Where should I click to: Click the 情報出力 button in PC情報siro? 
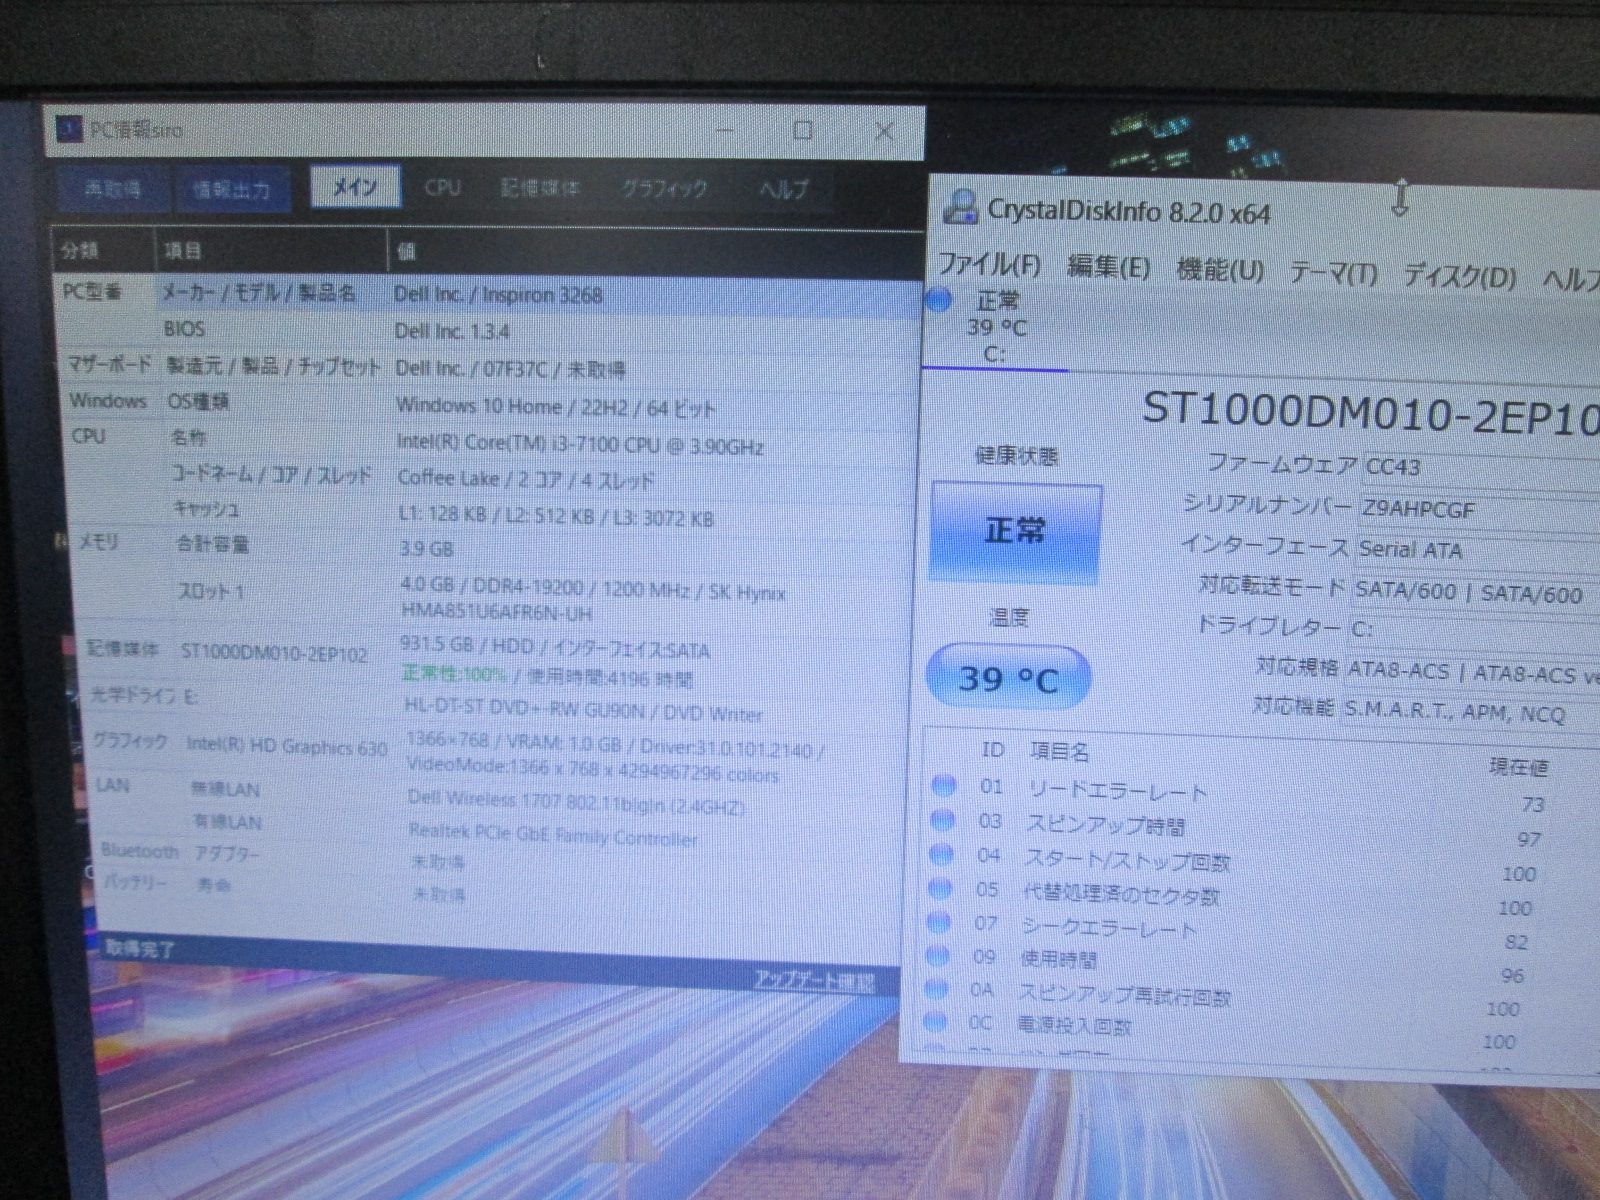pos(230,189)
